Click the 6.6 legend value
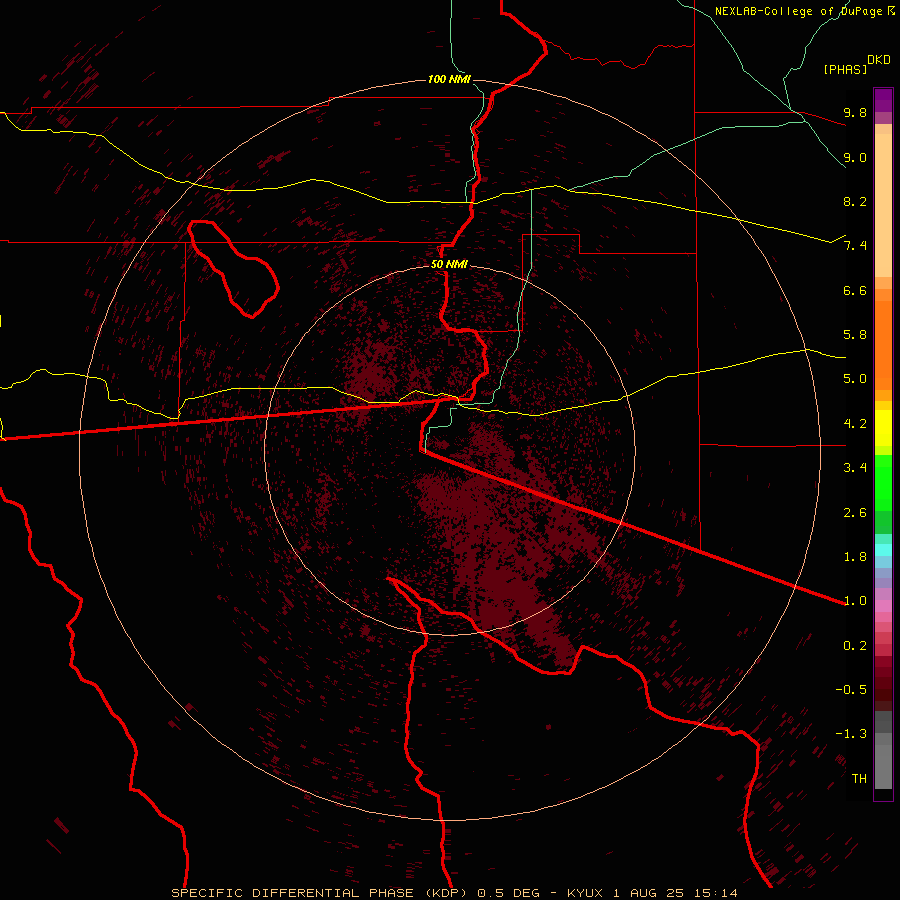The height and width of the screenshot is (900, 900). pos(855,290)
